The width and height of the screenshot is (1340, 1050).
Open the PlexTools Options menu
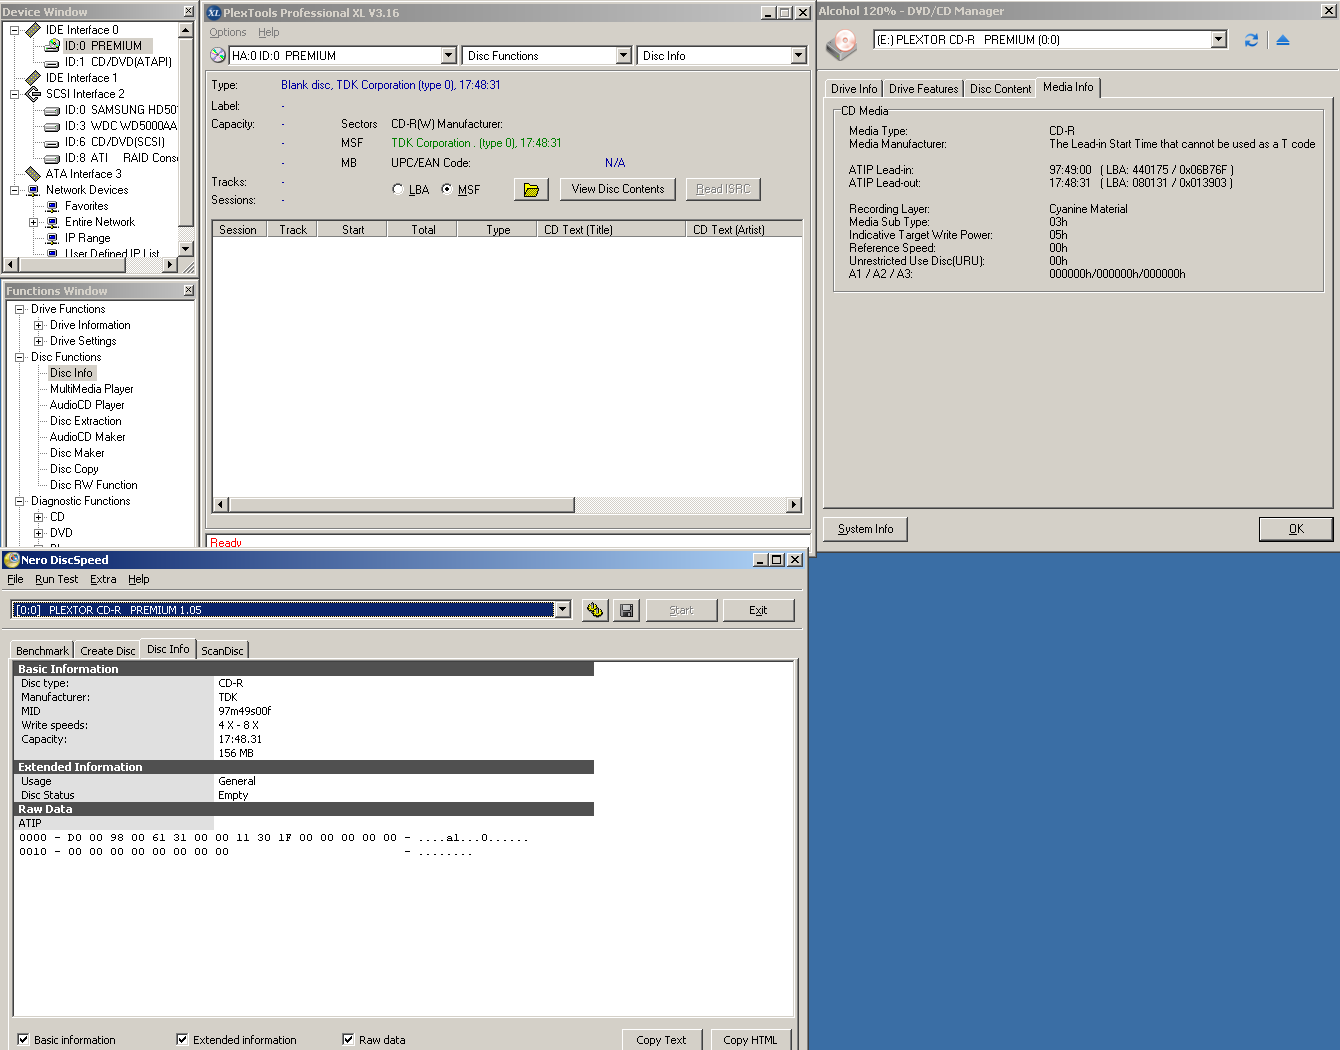[228, 32]
